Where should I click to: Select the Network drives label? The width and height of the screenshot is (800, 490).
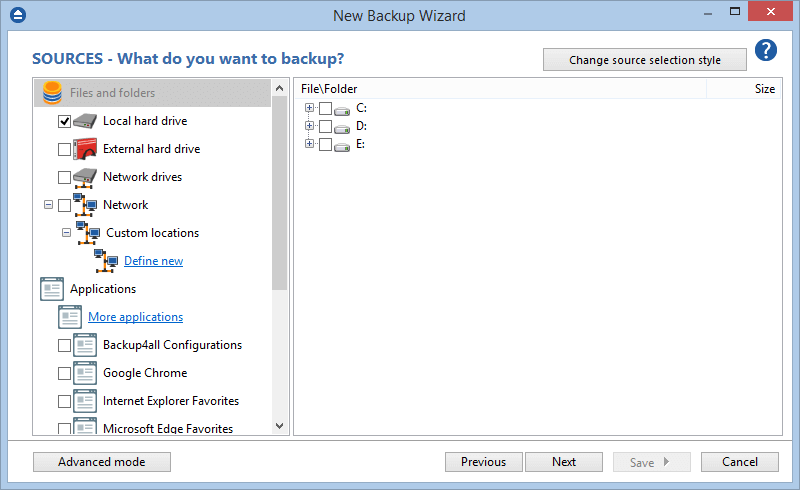(x=142, y=177)
